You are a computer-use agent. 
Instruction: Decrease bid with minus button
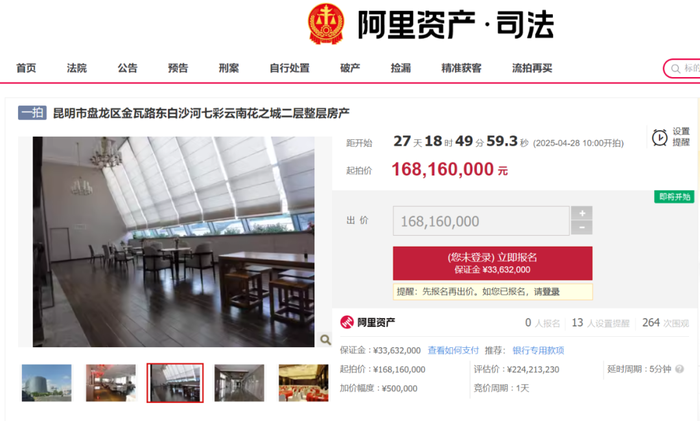click(x=582, y=228)
